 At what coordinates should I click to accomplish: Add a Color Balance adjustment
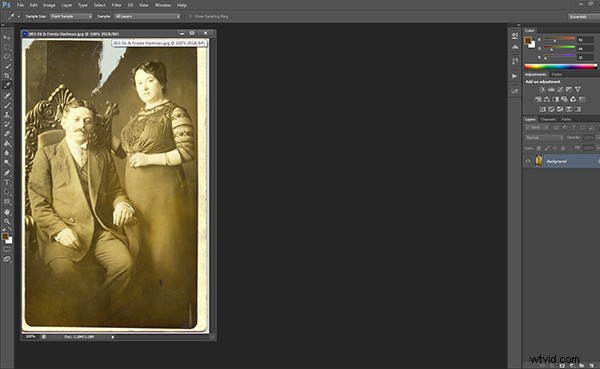tap(547, 99)
